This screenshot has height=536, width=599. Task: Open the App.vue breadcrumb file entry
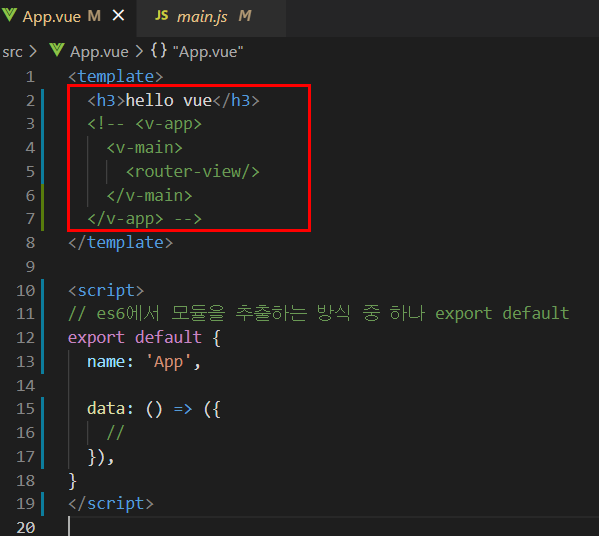[x=99, y=52]
